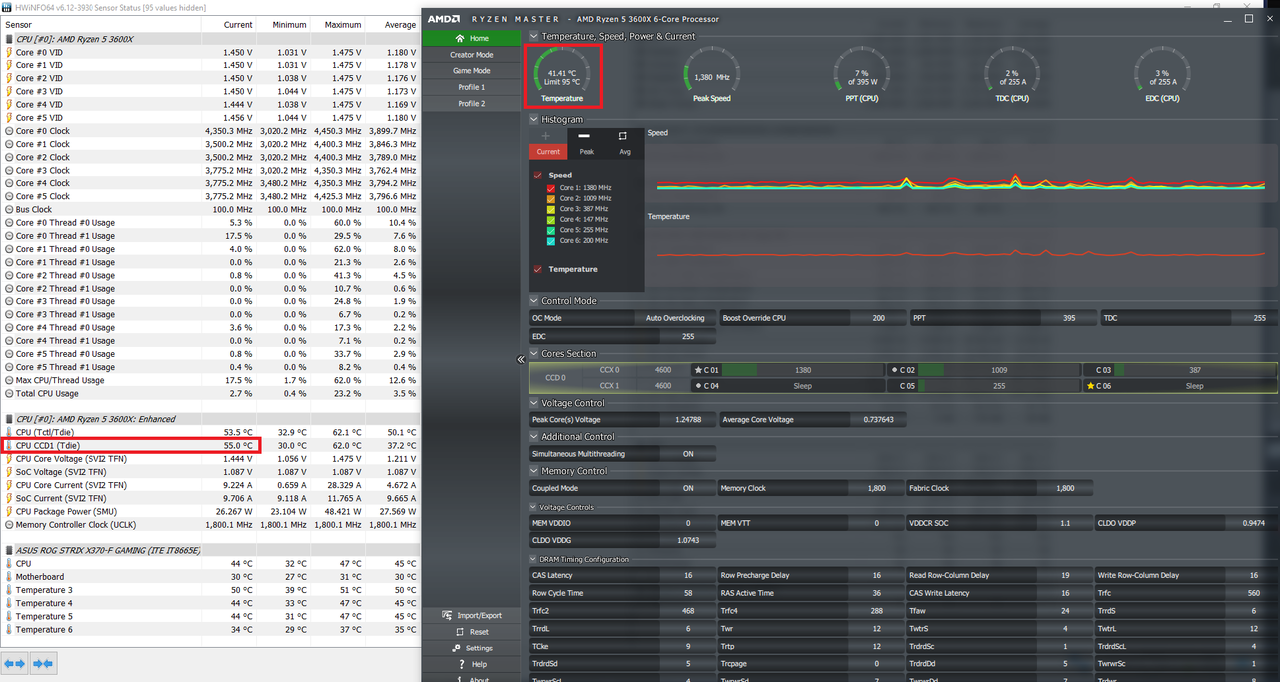The height and width of the screenshot is (682, 1280).
Task: Select the Avg histogram tab
Action: pyautogui.click(x=625, y=152)
